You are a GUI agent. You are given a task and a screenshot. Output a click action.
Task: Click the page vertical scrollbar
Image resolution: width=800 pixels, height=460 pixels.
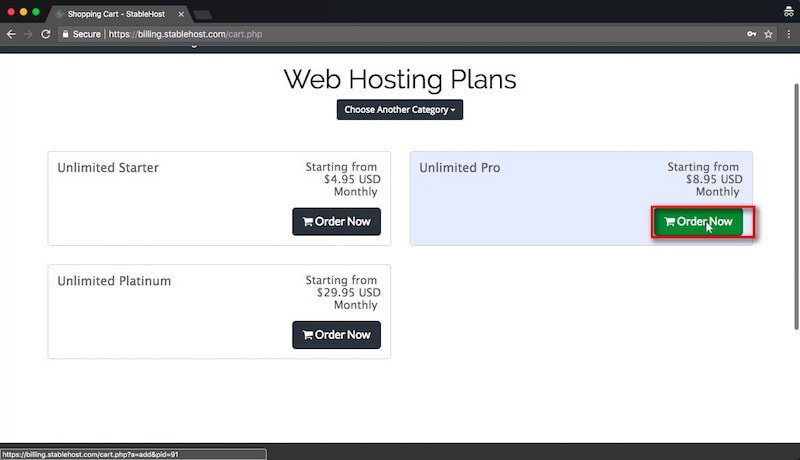pyautogui.click(x=796, y=207)
